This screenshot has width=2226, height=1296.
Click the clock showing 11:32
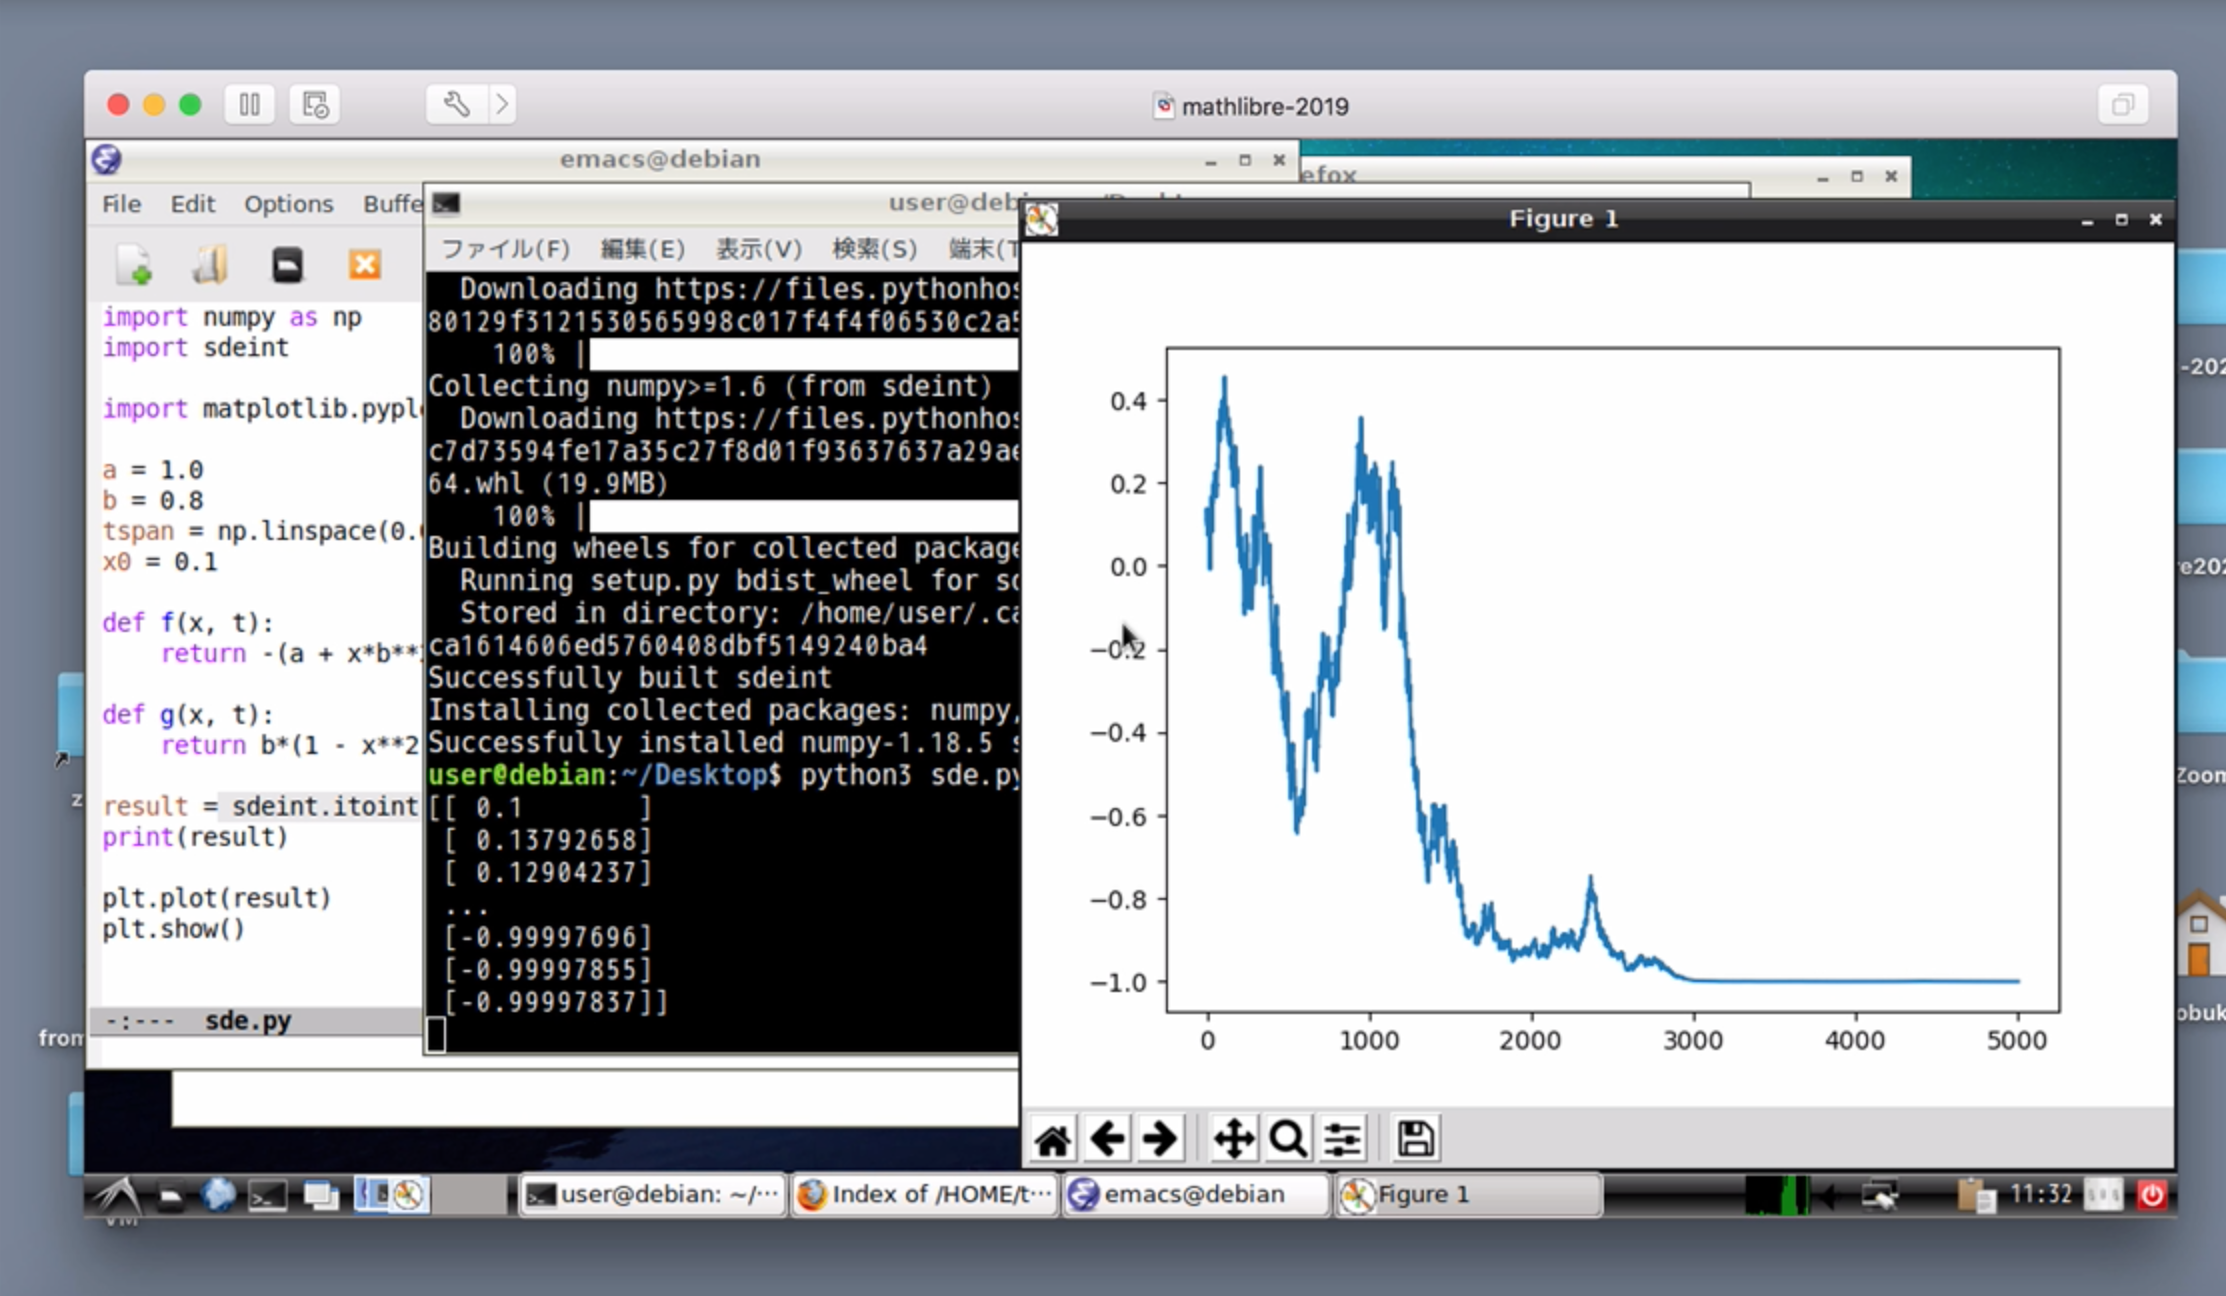point(2041,1194)
